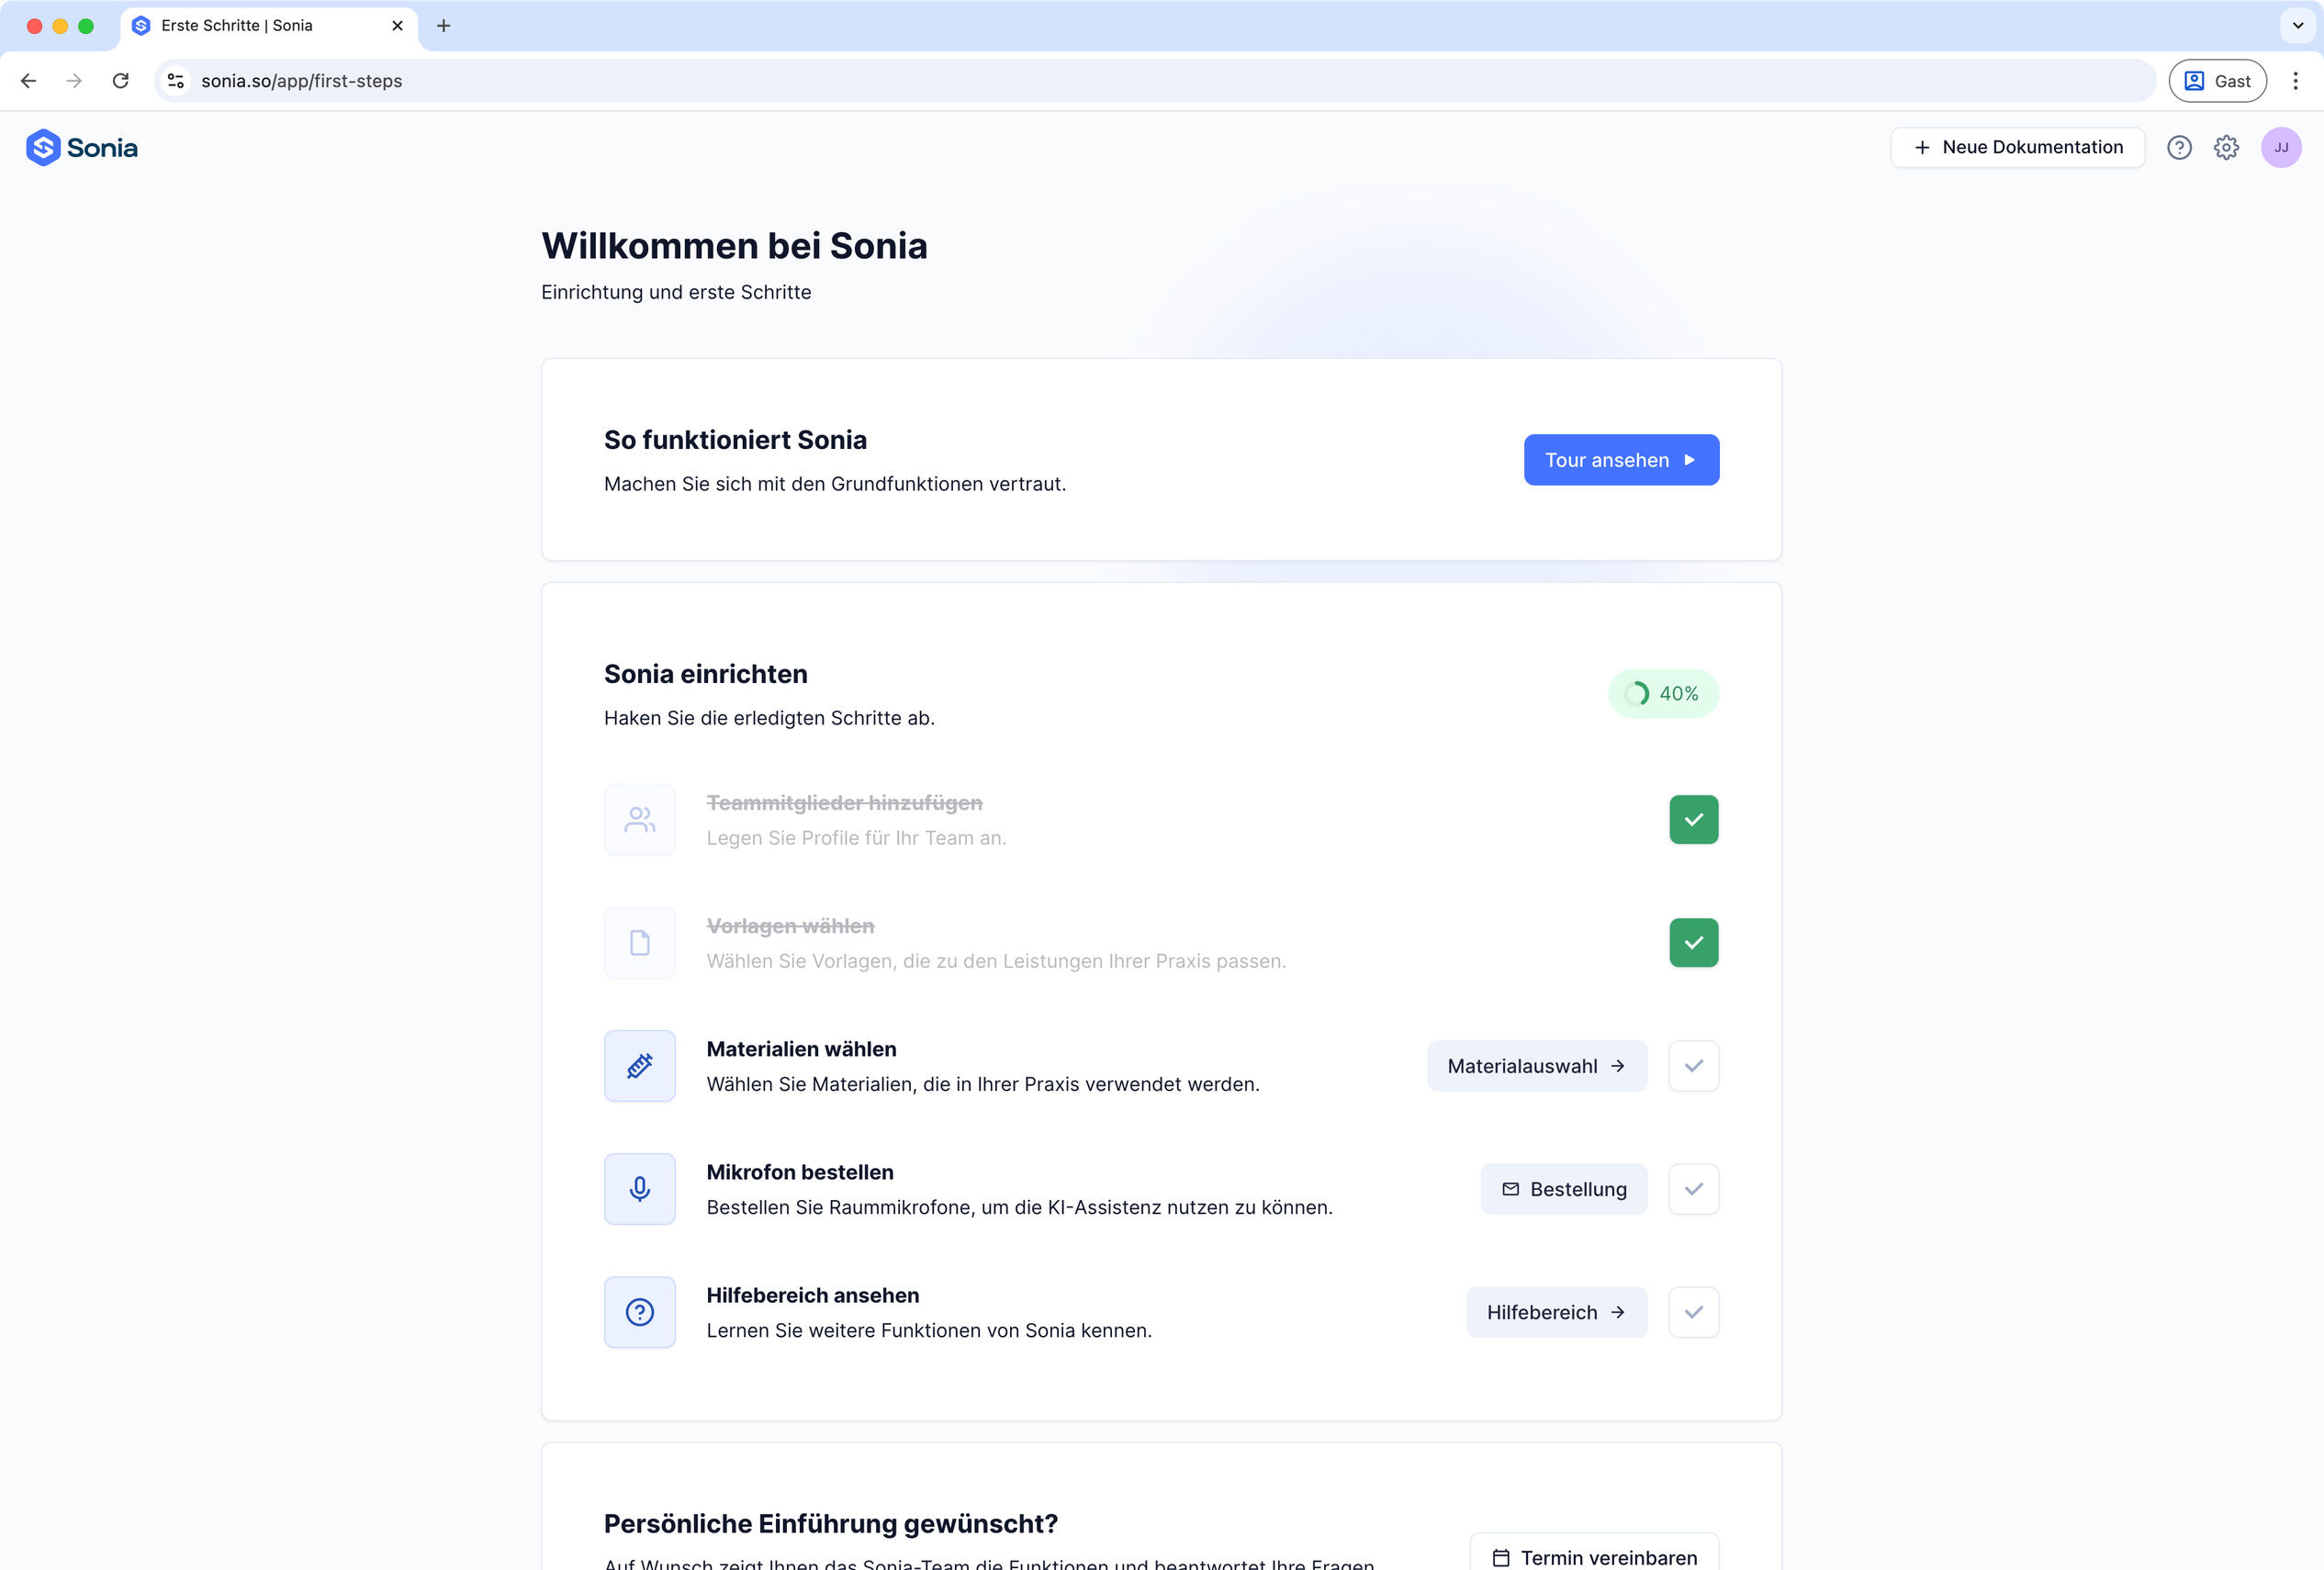
Task: Click the microphone icon beside Mikrofon bestellen
Action: coord(639,1188)
